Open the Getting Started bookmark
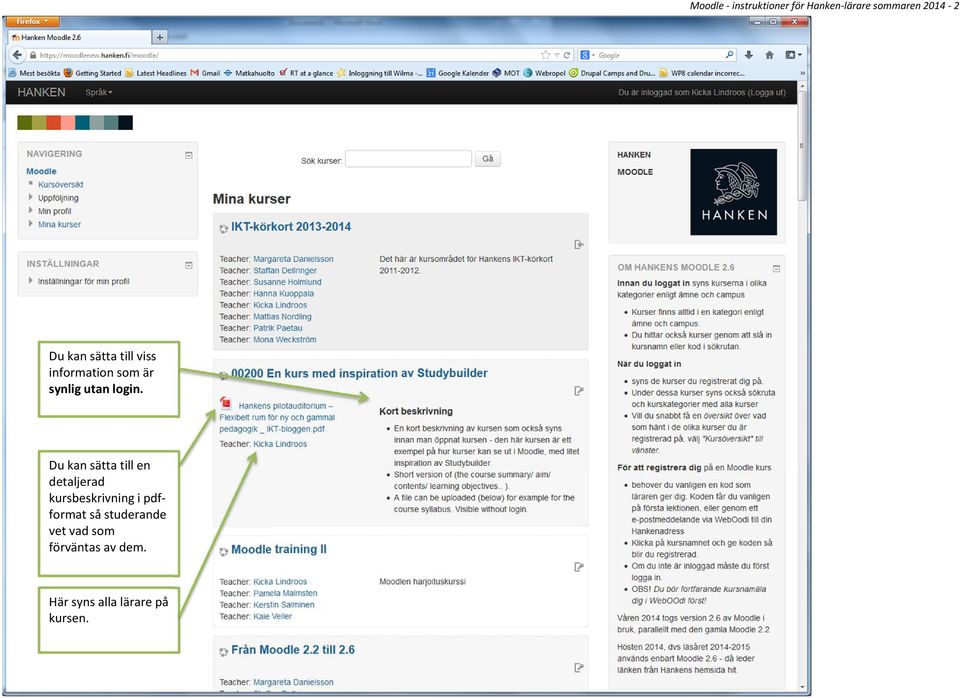The image size is (960, 698). (x=92, y=73)
